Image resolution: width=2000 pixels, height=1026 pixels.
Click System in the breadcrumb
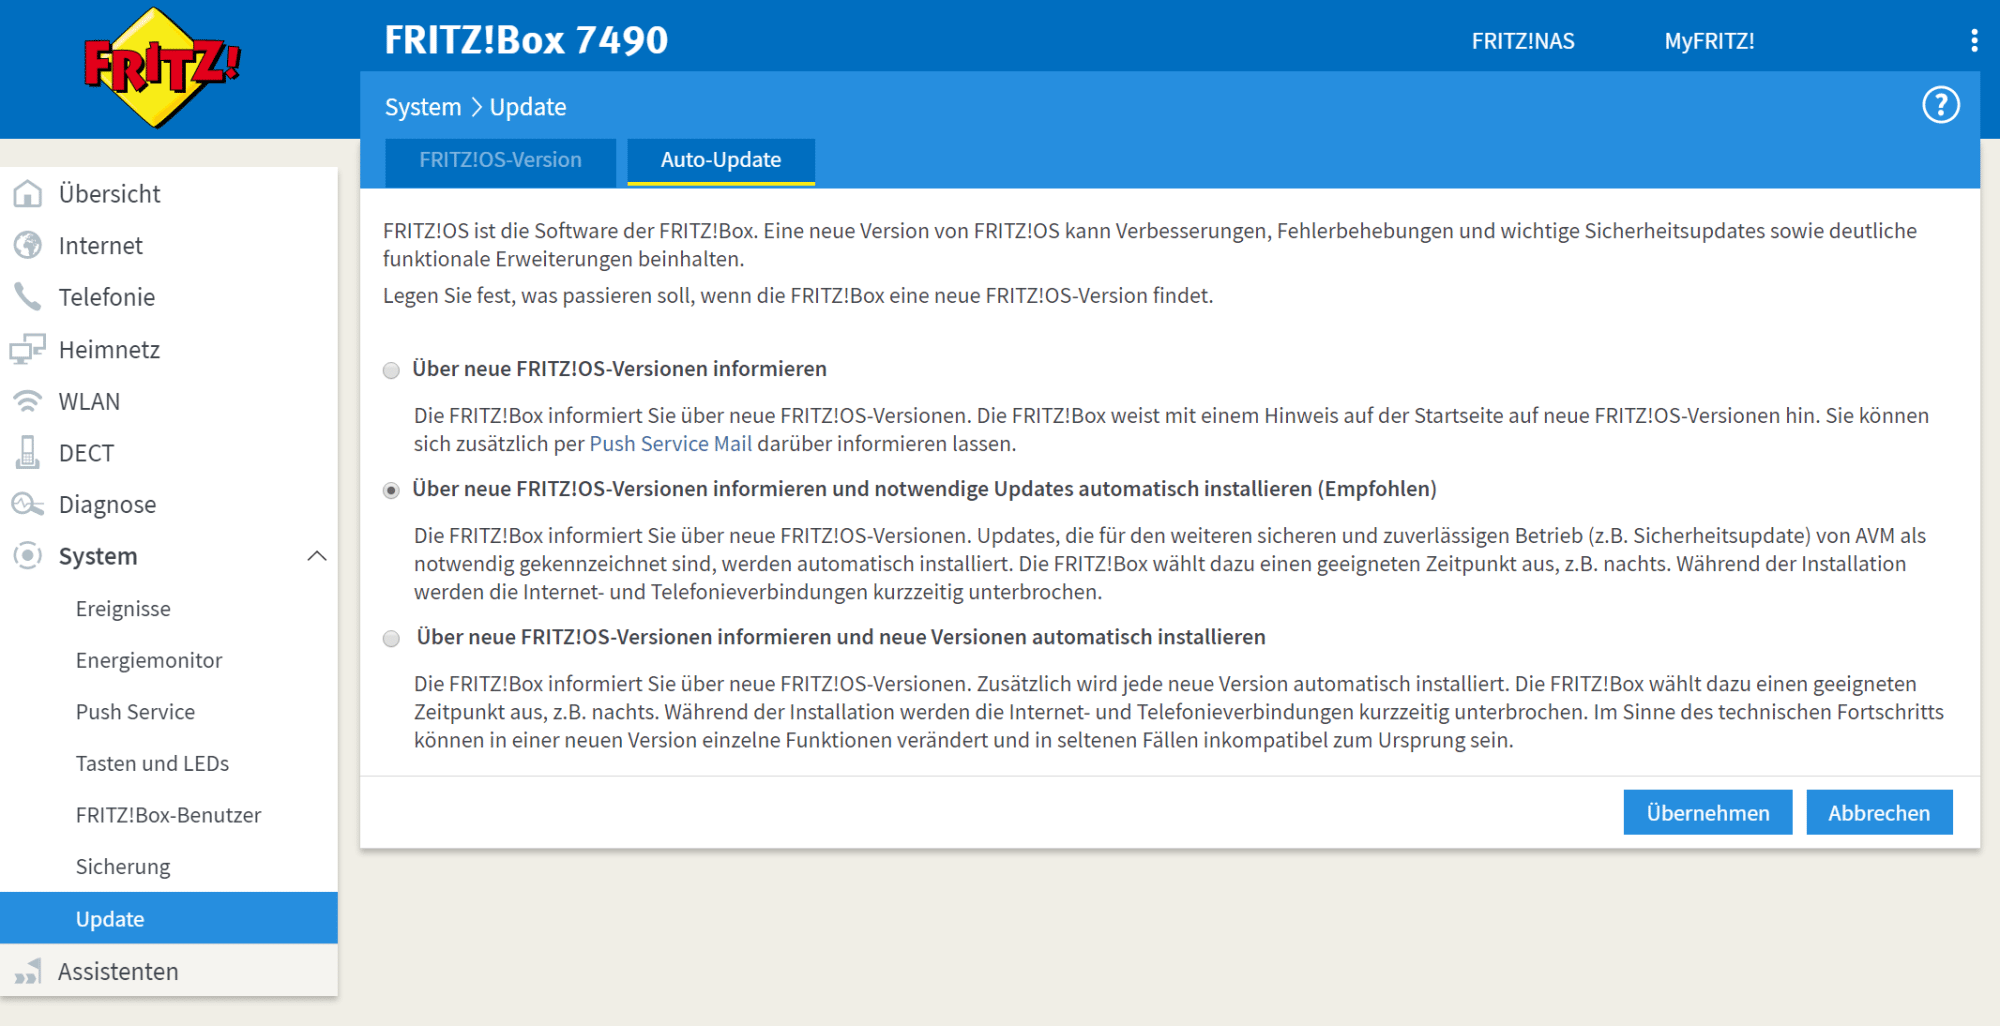pyautogui.click(x=423, y=106)
